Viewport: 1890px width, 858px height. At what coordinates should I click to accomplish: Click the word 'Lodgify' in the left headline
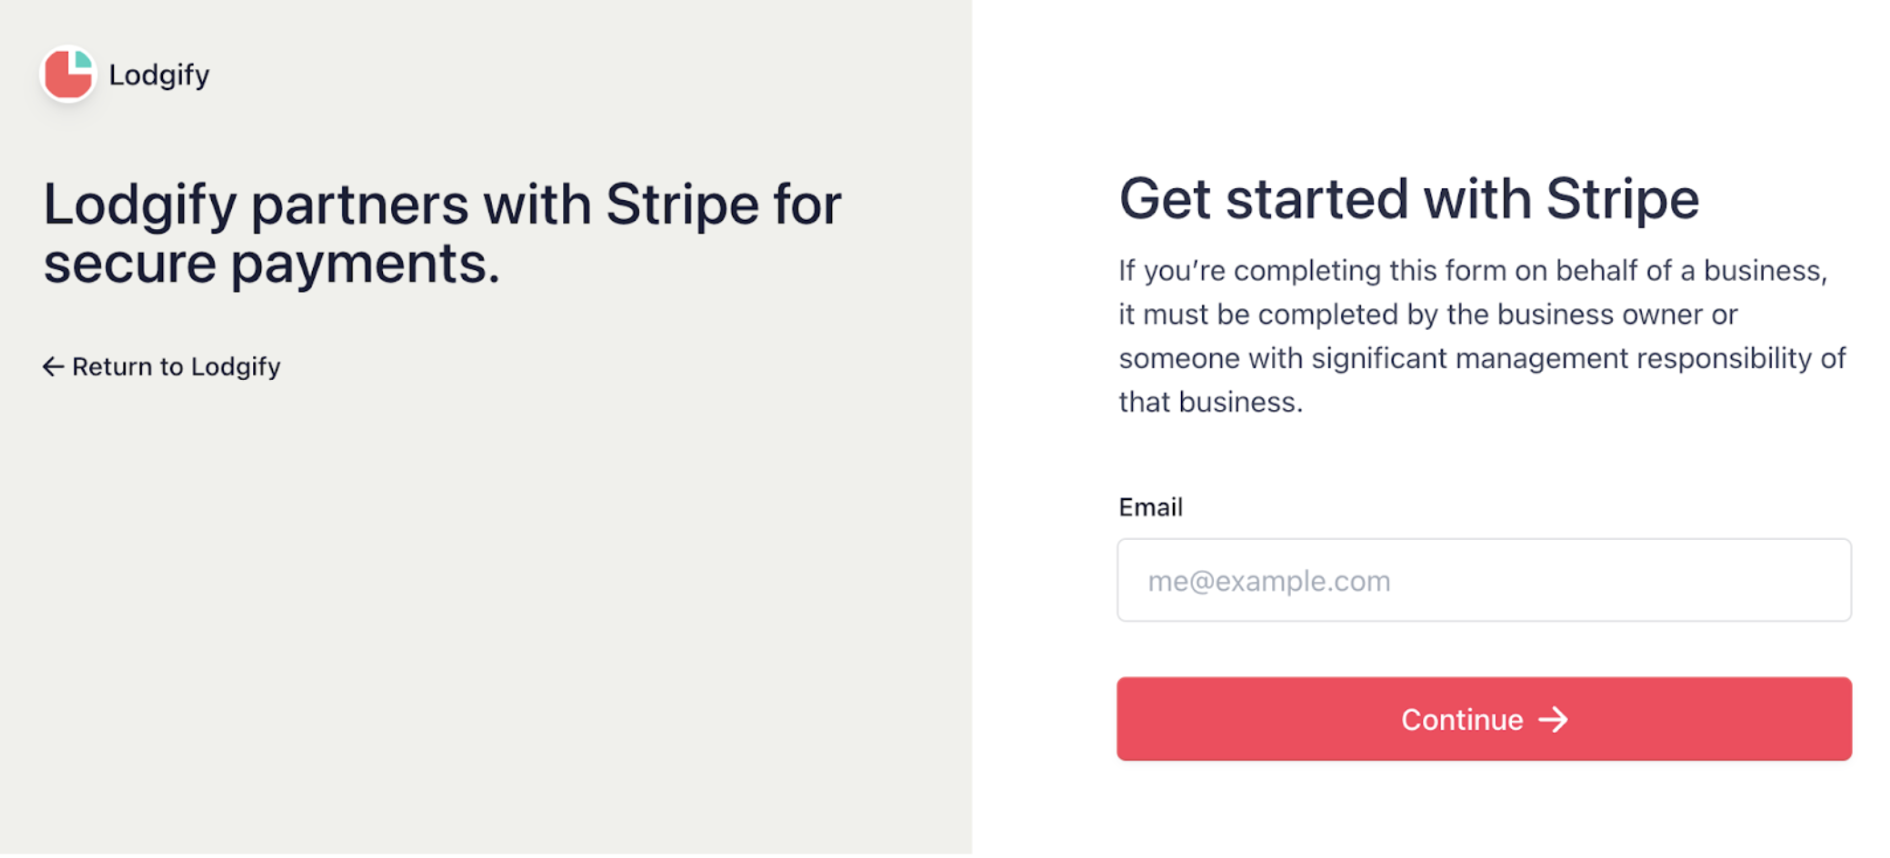point(140,205)
